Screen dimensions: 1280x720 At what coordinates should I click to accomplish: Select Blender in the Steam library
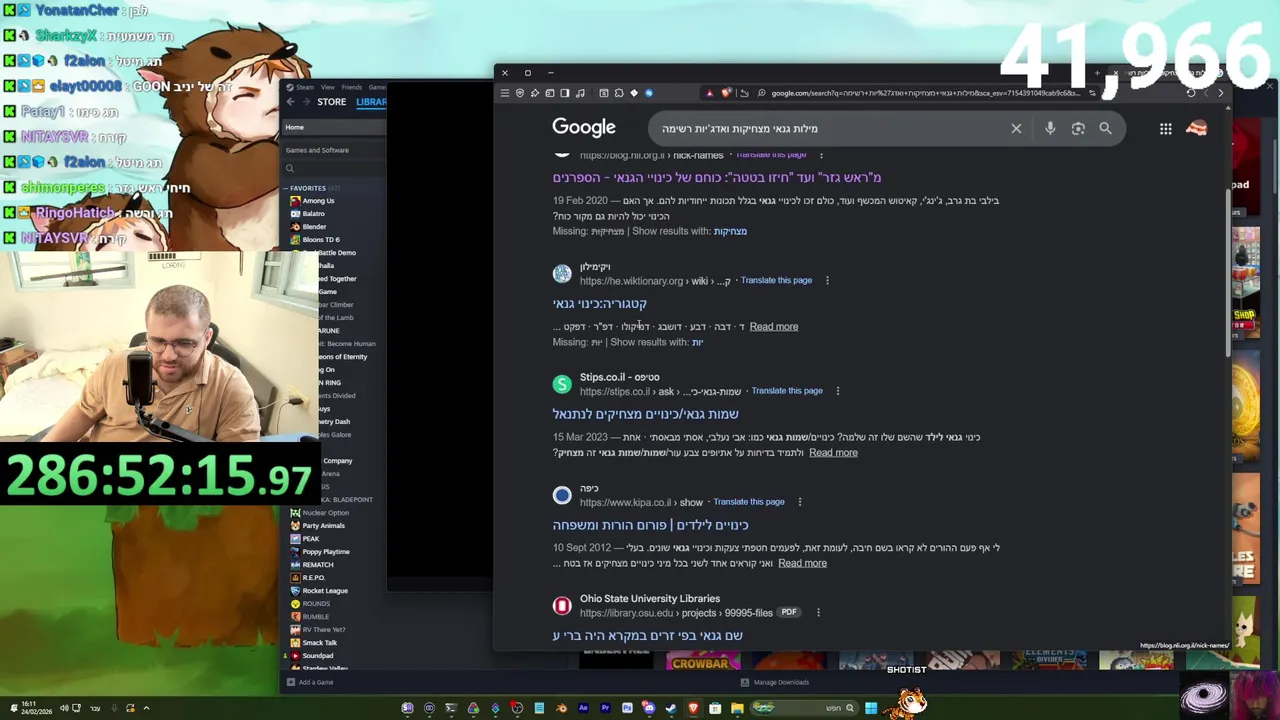[314, 227]
